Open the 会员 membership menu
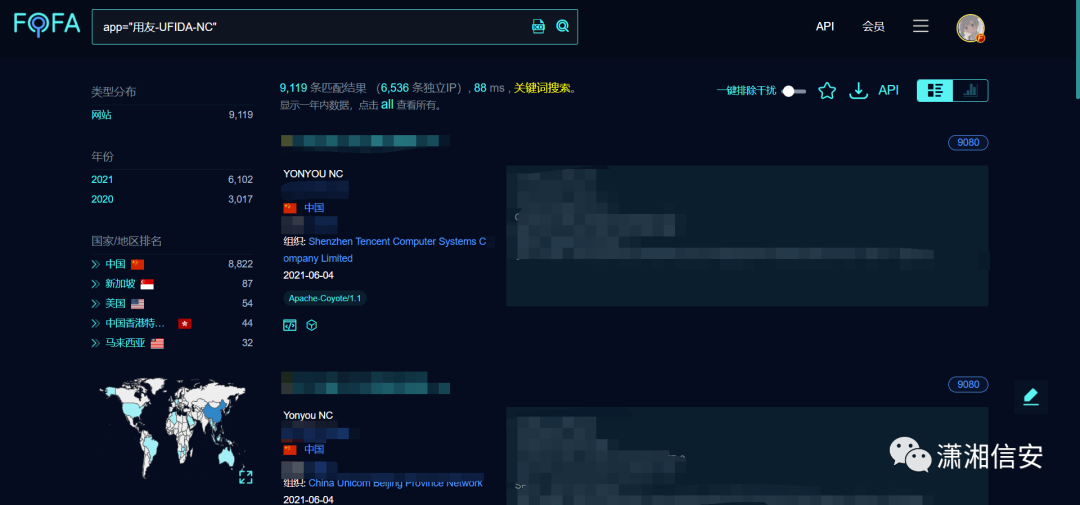This screenshot has width=1080, height=505. [873, 26]
